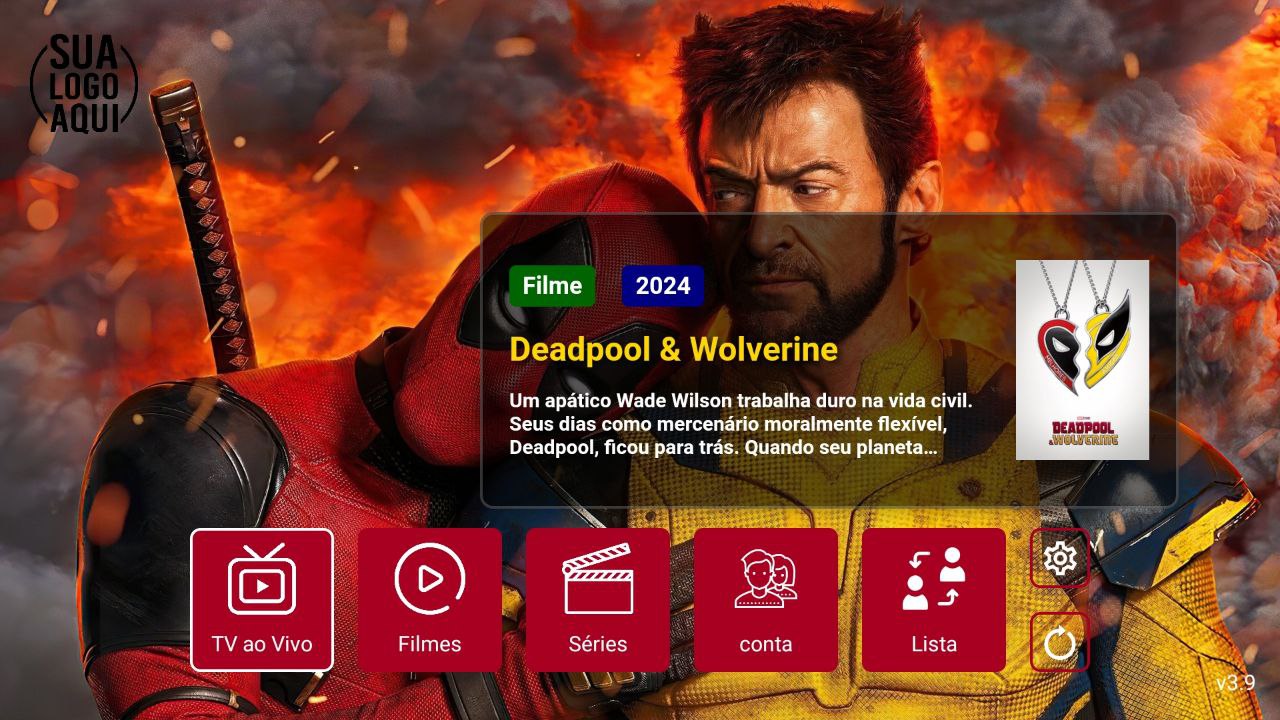
Task: Open the 'Deadpool & Wolverine' title link
Action: point(673,349)
